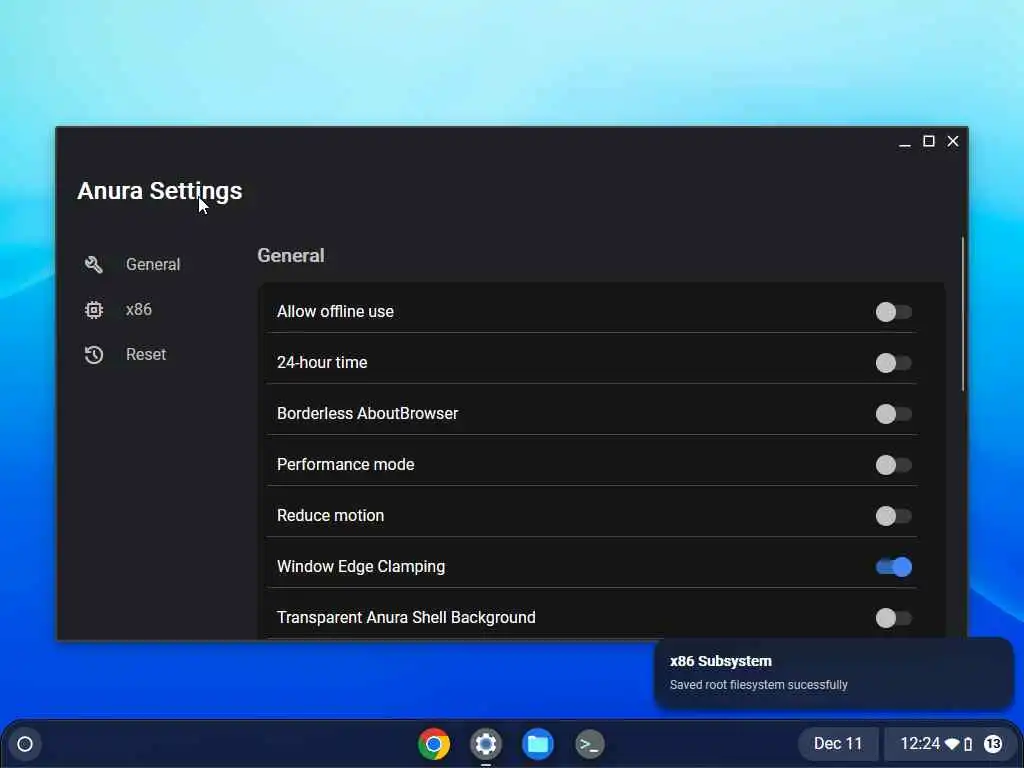Image resolution: width=1024 pixels, height=768 pixels.
Task: Select the General sidebar section
Action: point(132,264)
